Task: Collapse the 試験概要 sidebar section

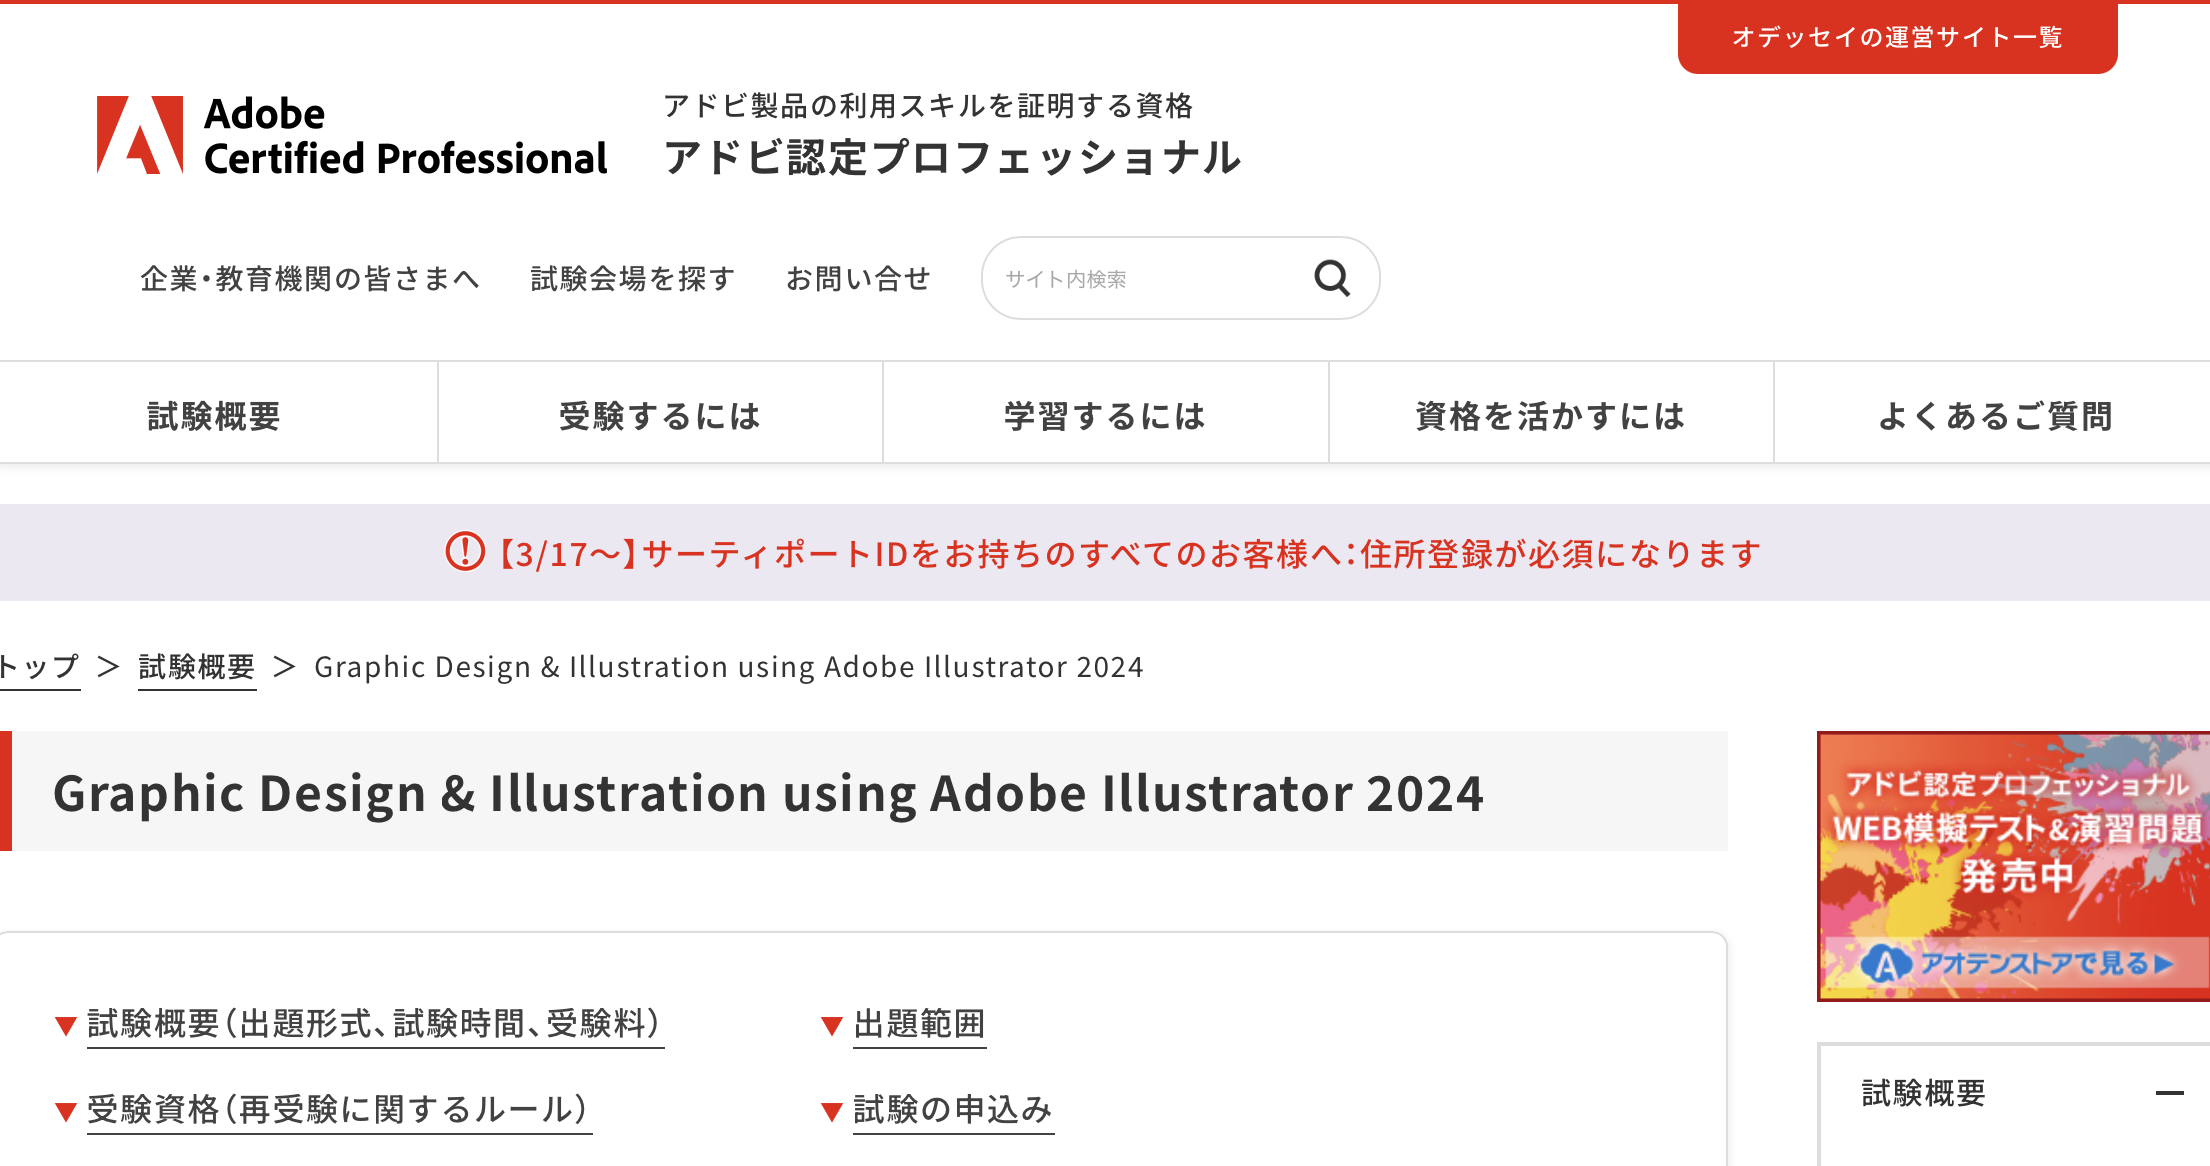Action: pos(2169,1093)
